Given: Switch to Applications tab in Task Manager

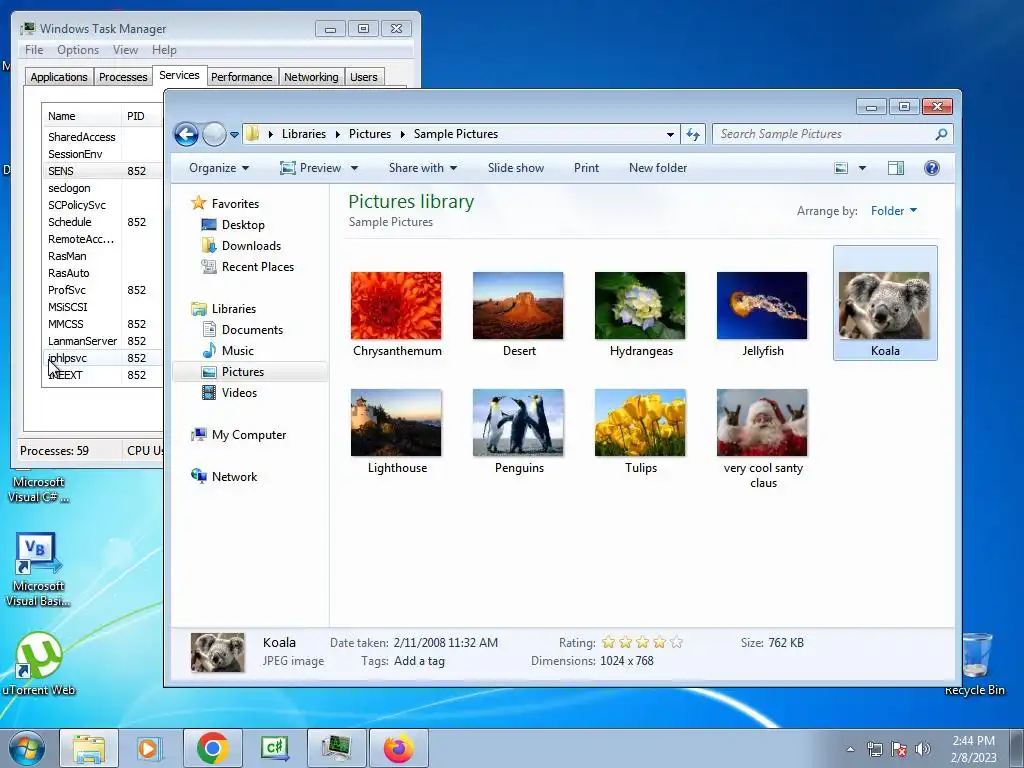Looking at the screenshot, I should point(59,77).
